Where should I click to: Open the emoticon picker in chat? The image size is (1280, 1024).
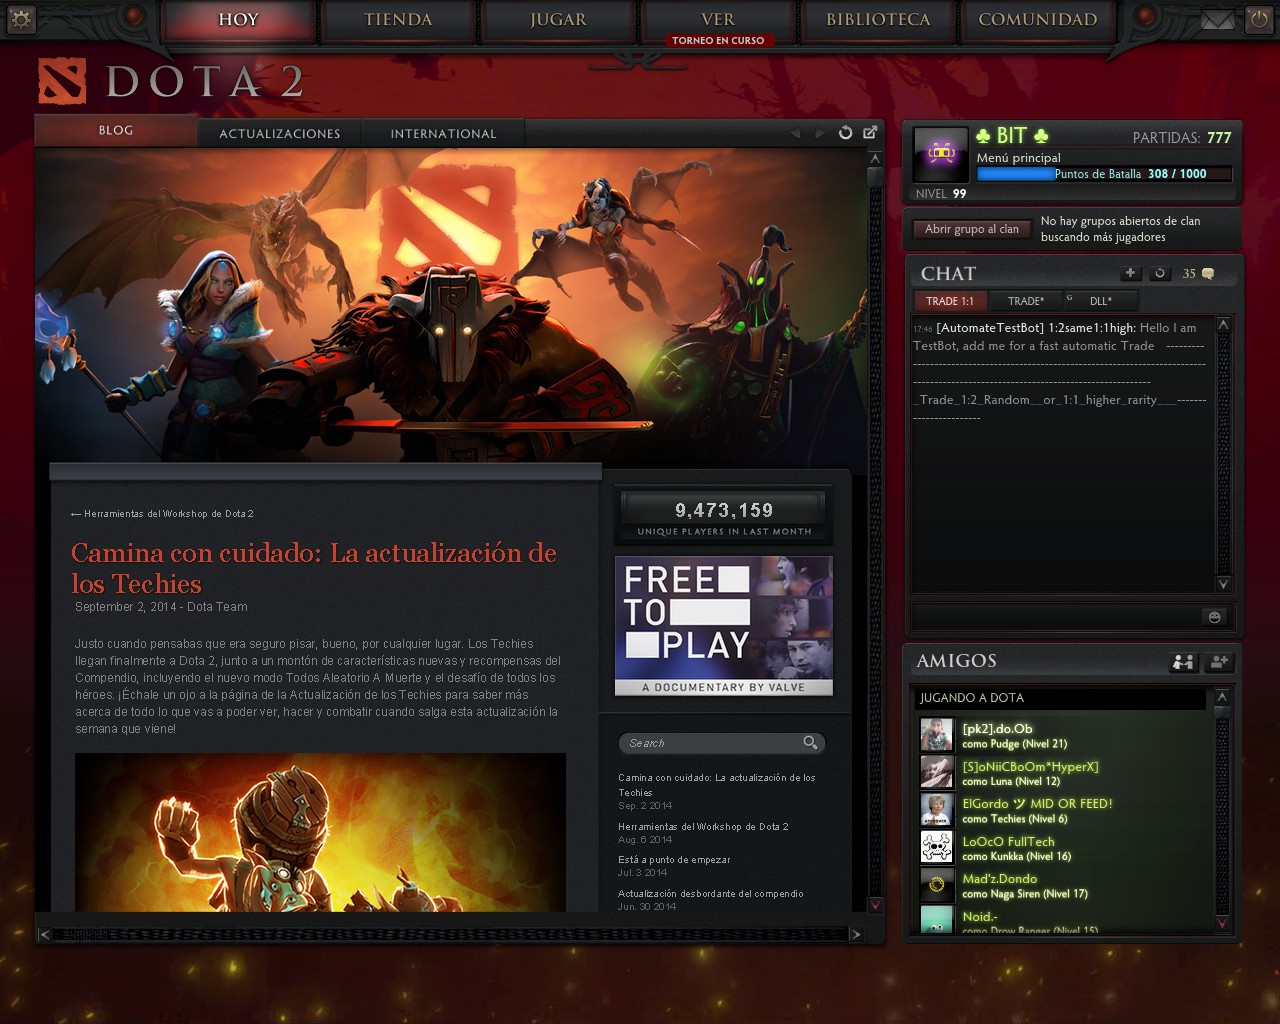coord(1215,617)
